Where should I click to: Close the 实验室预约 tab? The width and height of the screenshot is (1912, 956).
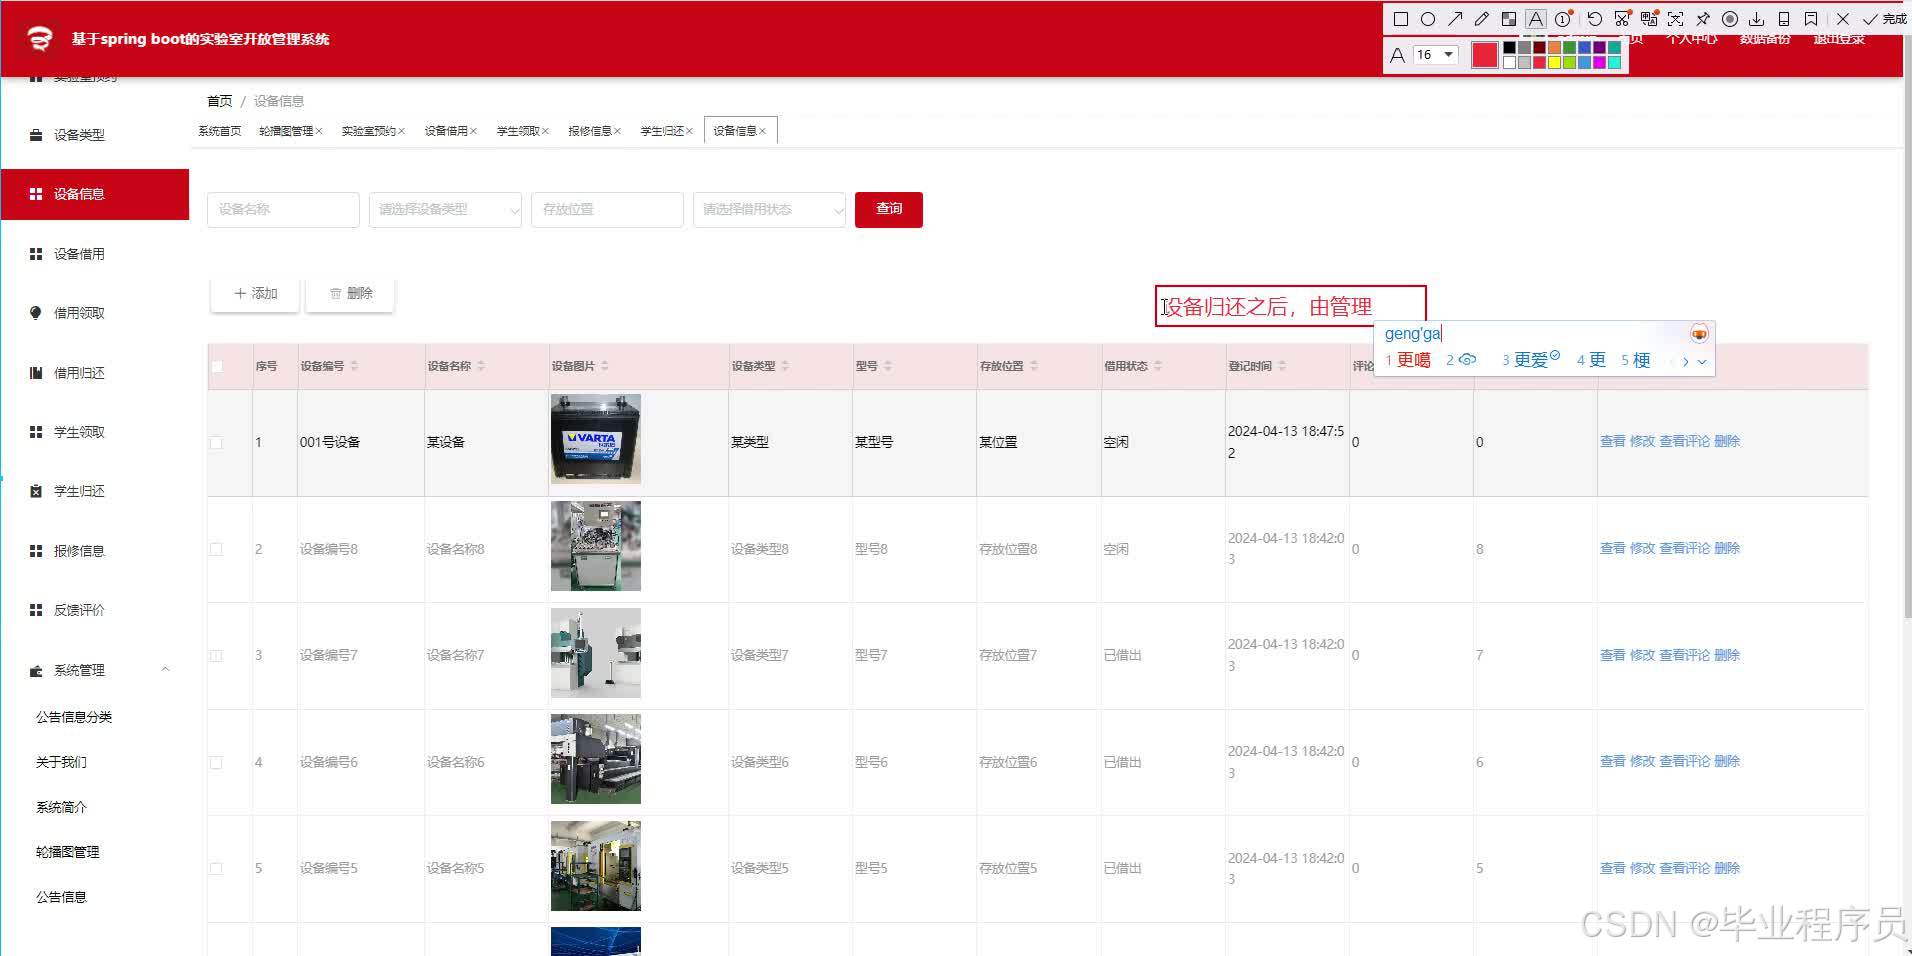tap(402, 131)
